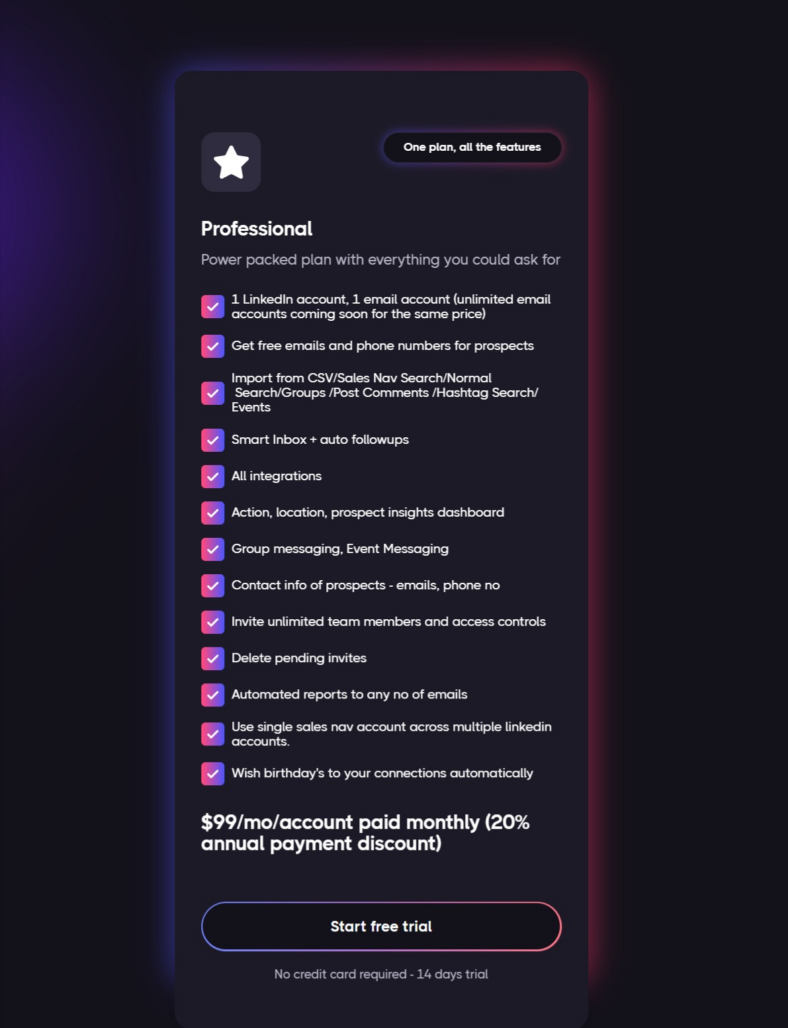Click the check icon beside 'Group messaging, Event Messaging'
Viewport: 788px width, 1028px height.
[212, 549]
